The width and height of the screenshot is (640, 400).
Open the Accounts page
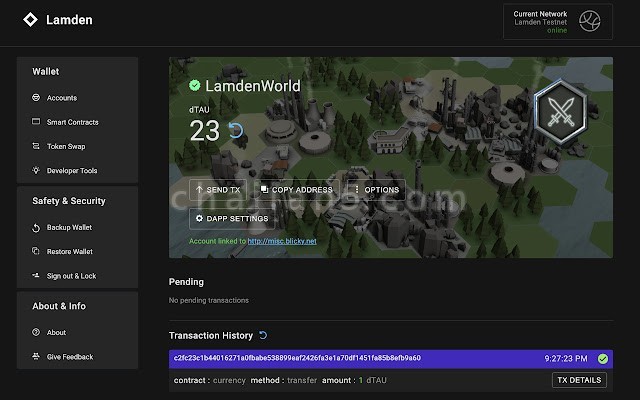pos(61,98)
